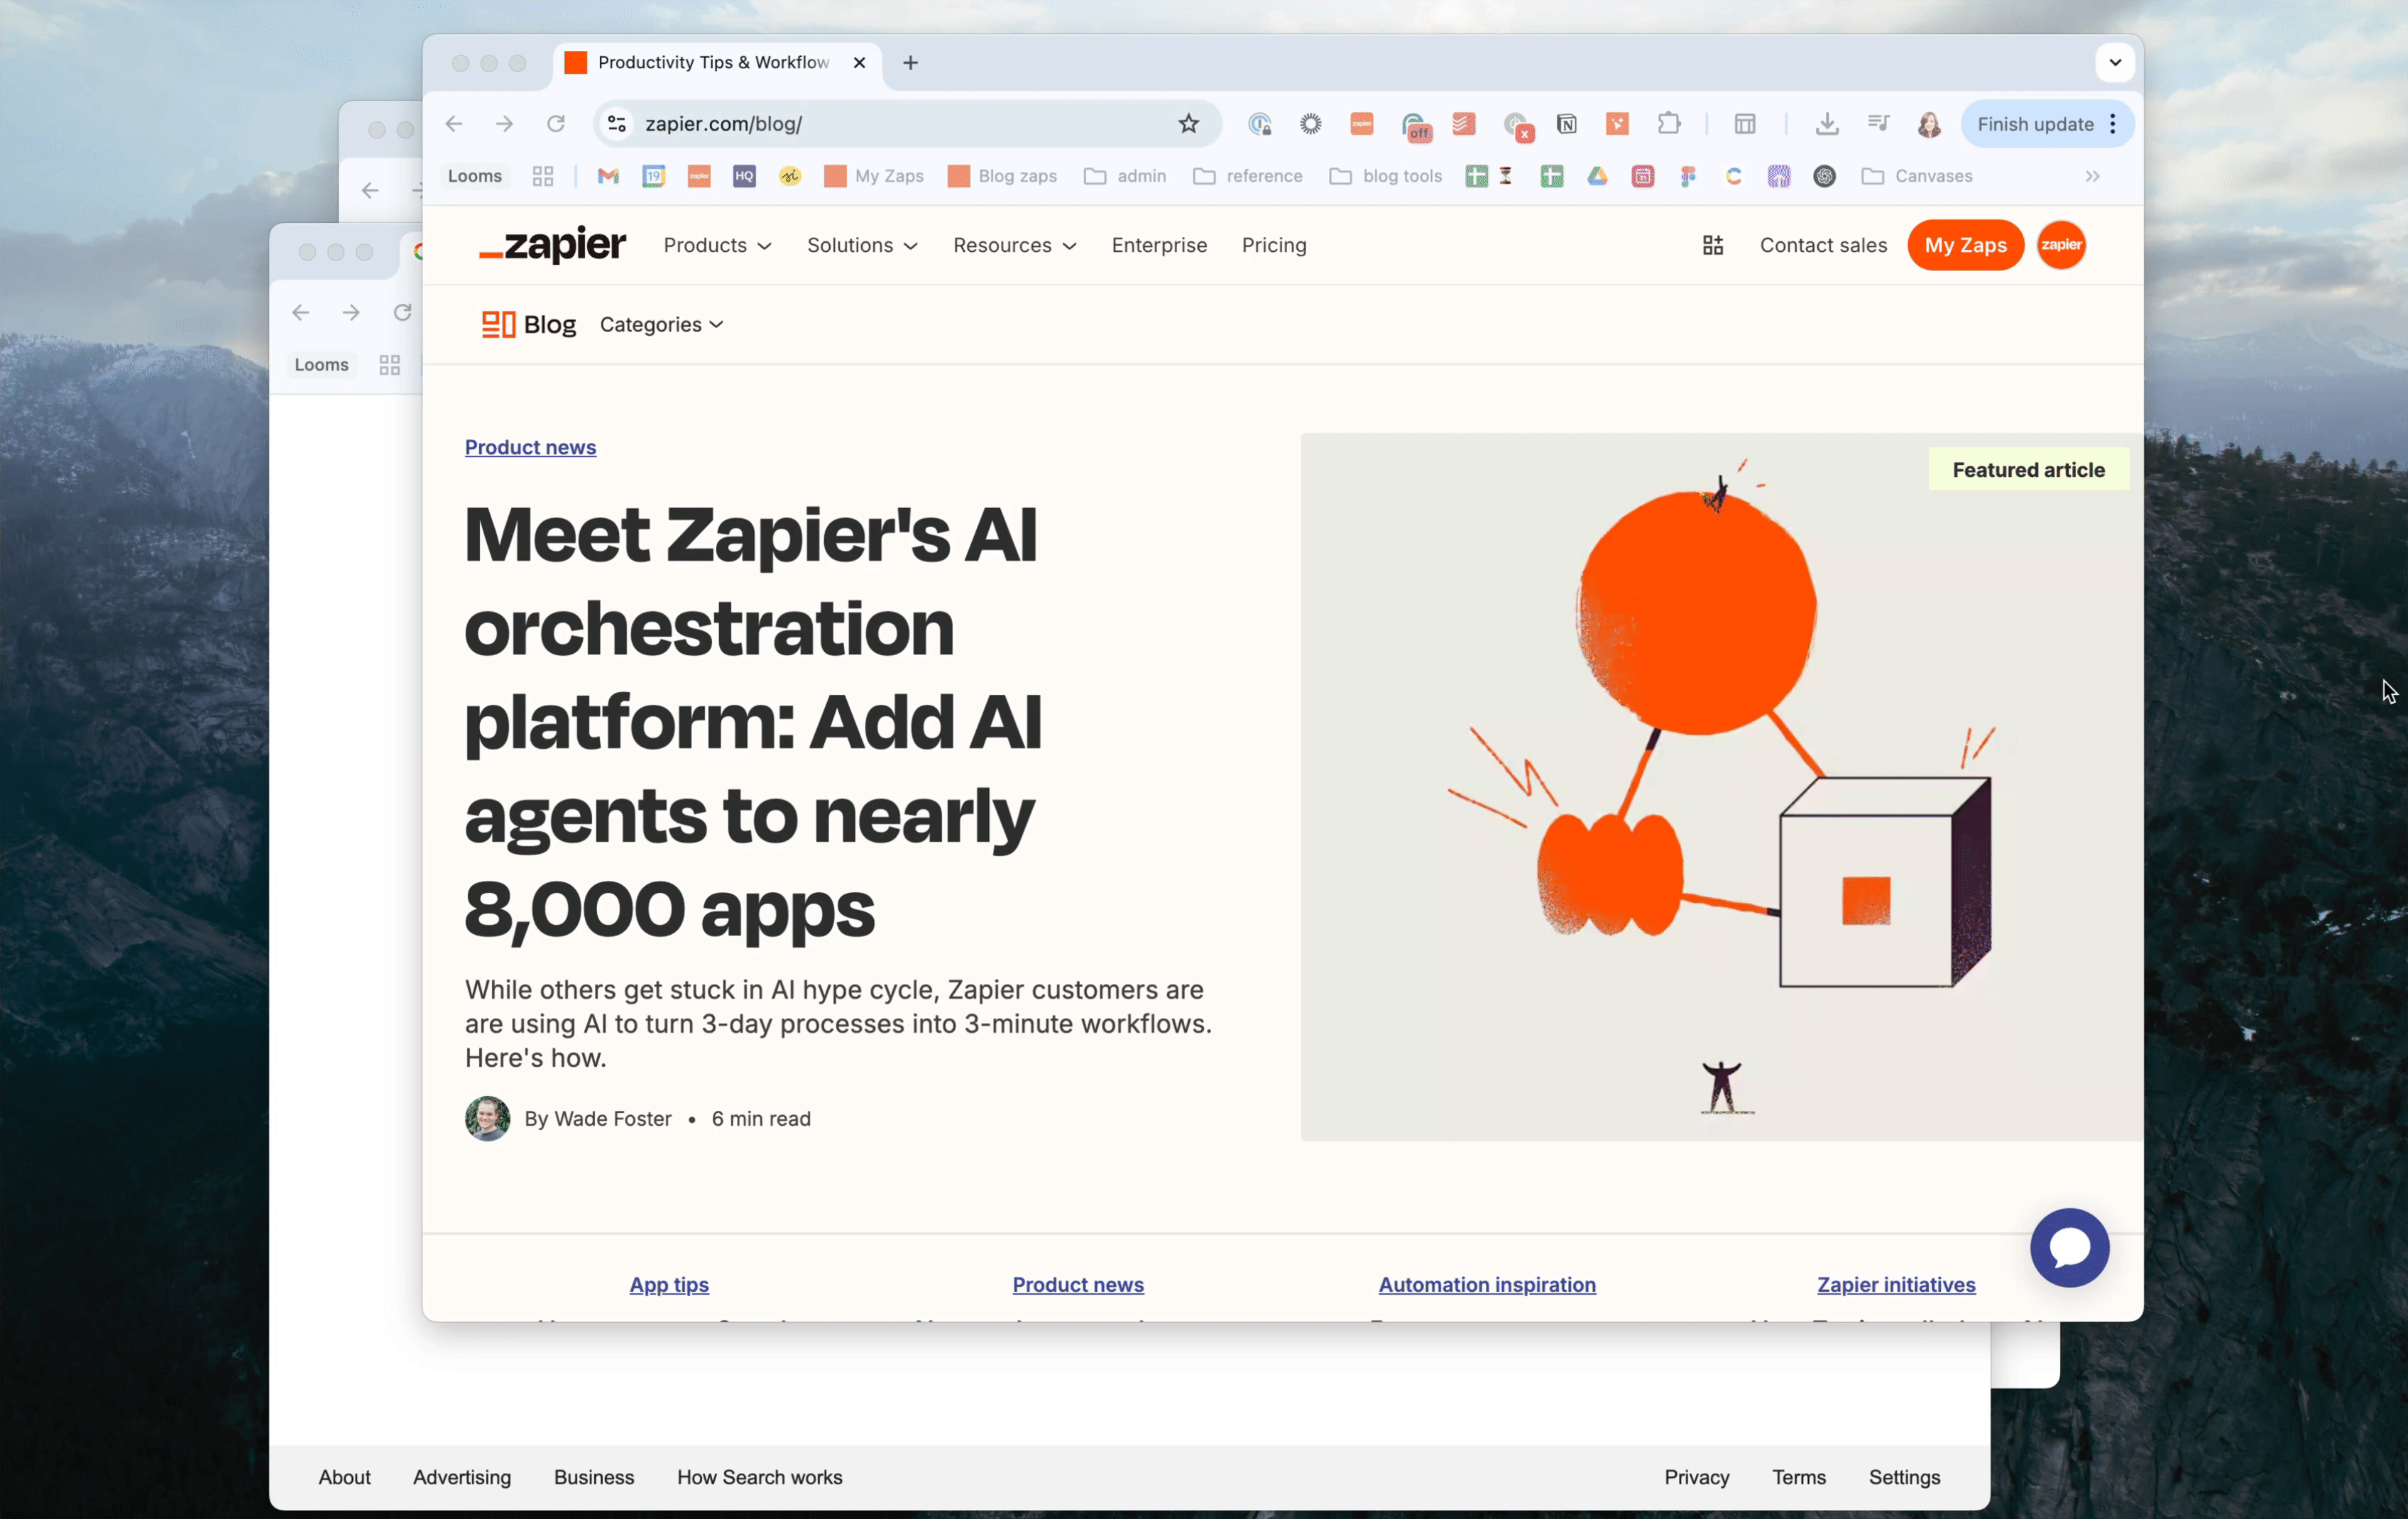Viewport: 2408px width, 1519px height.
Task: Open the yellow circle bookmark icon
Action: pyautogui.click(x=790, y=176)
